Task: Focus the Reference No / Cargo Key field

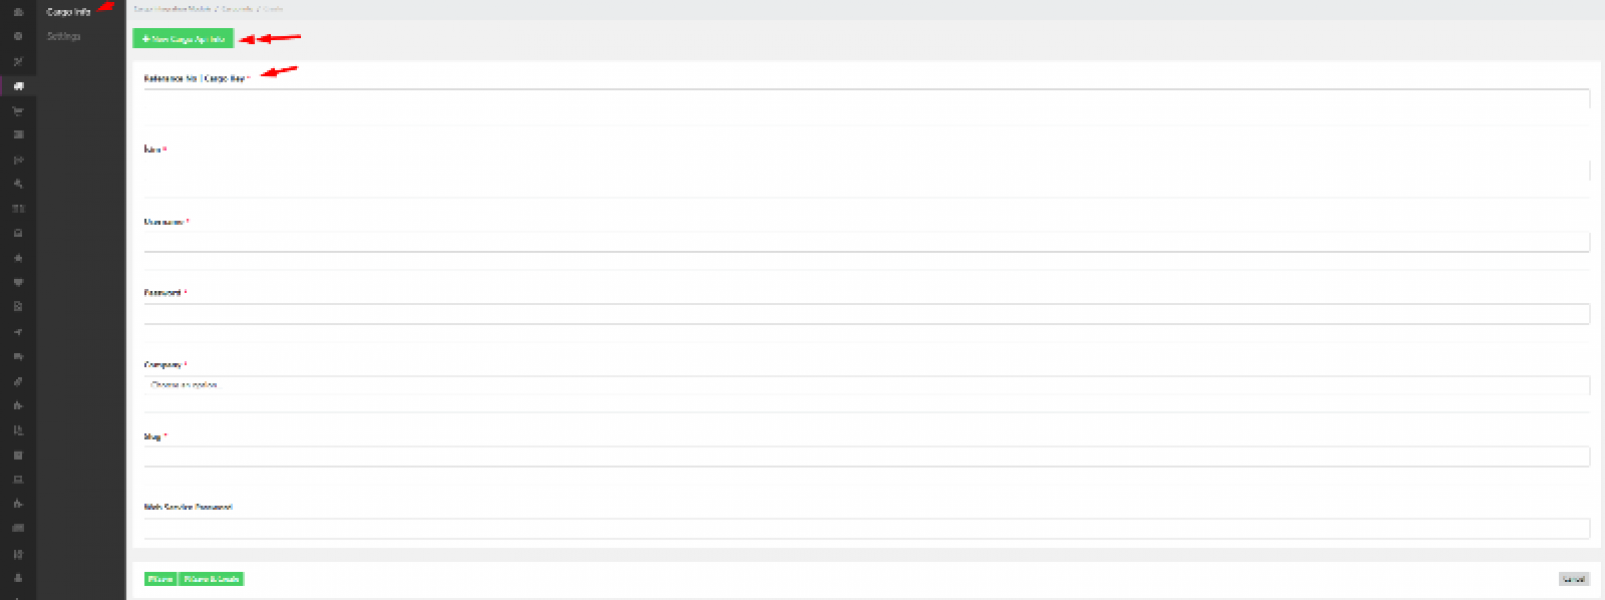Action: click(866, 98)
